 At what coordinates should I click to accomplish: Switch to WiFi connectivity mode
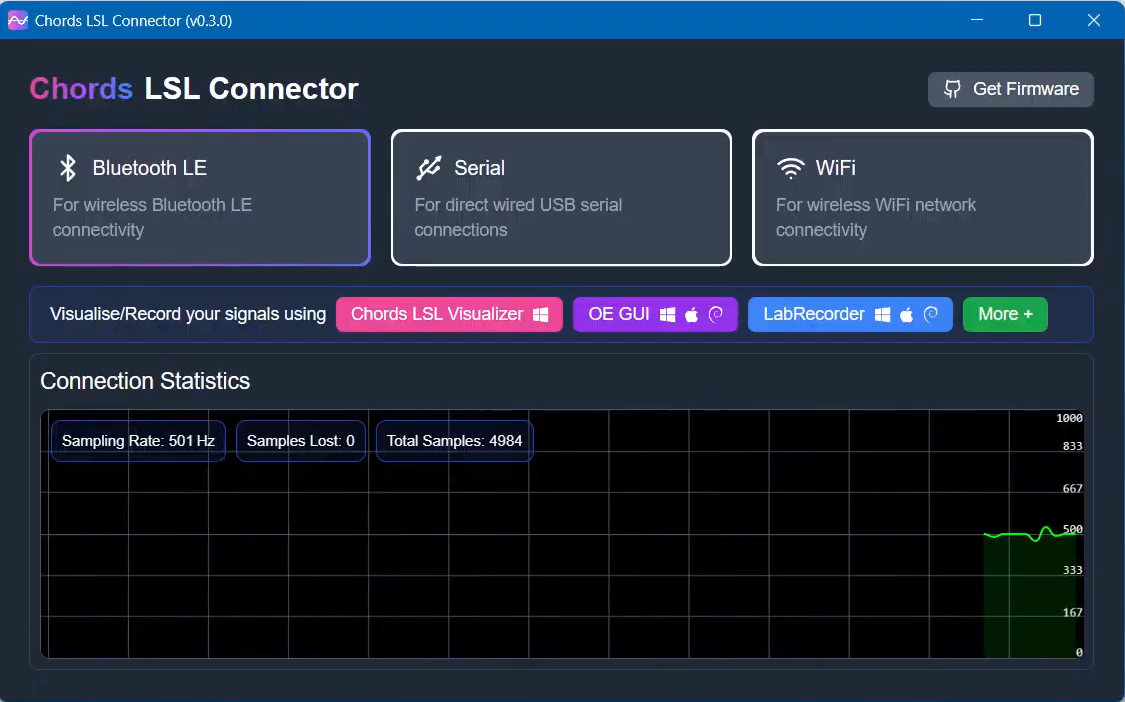click(x=922, y=198)
